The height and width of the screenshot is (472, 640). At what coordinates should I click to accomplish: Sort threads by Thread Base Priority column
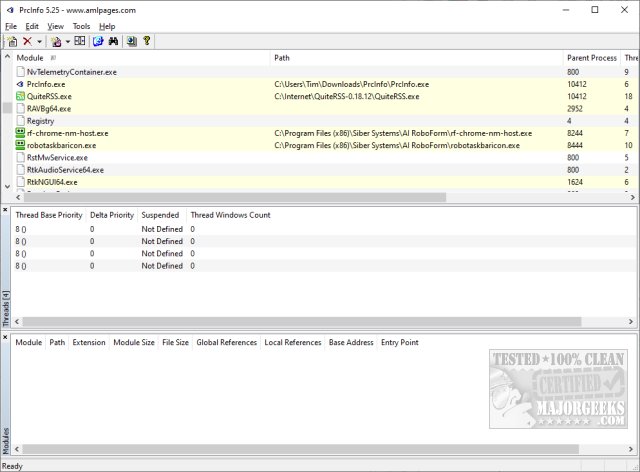pos(49,215)
